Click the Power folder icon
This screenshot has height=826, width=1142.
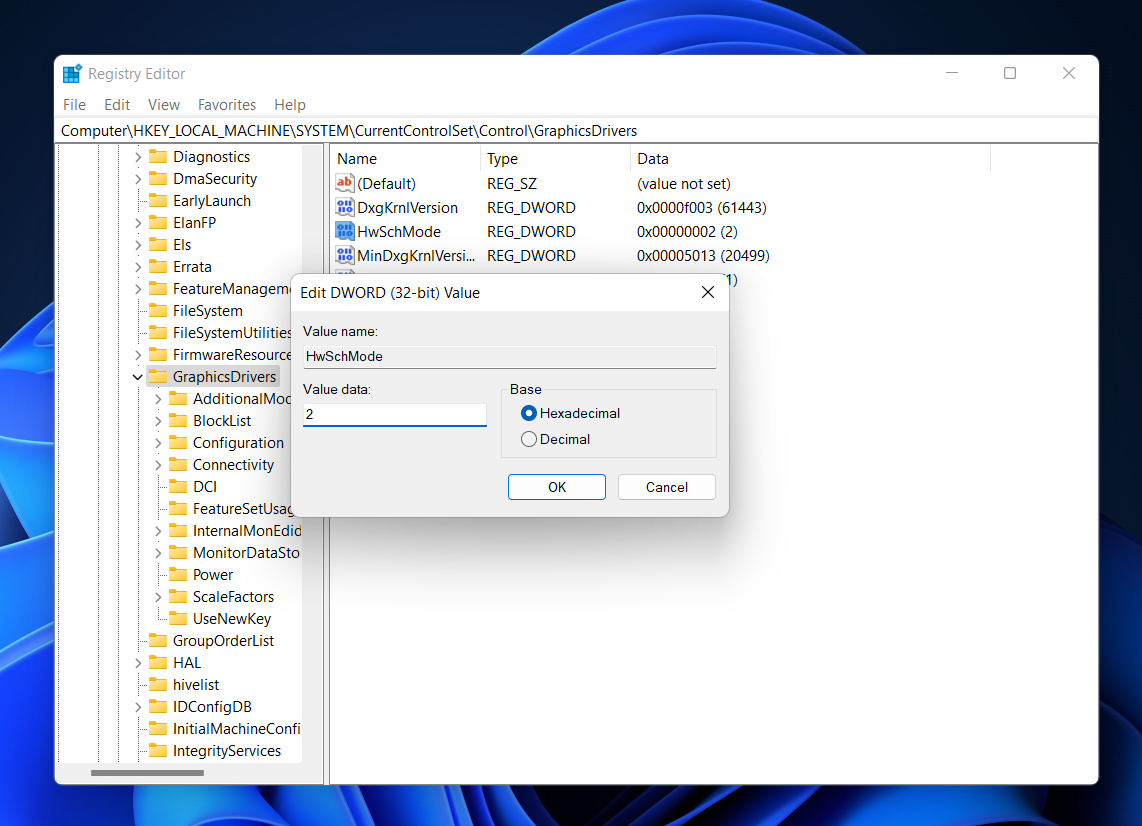(179, 574)
